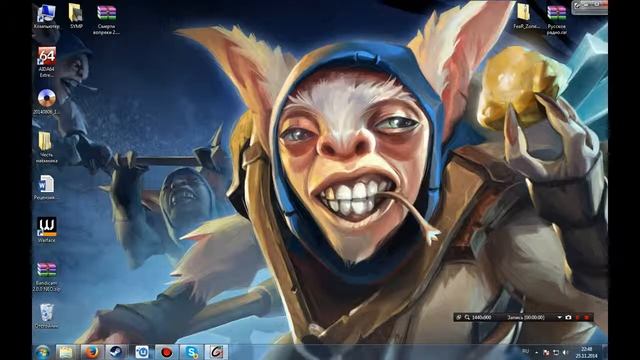640x360 pixels.
Task: Launch Firefox from the taskbar
Action: coord(91,352)
